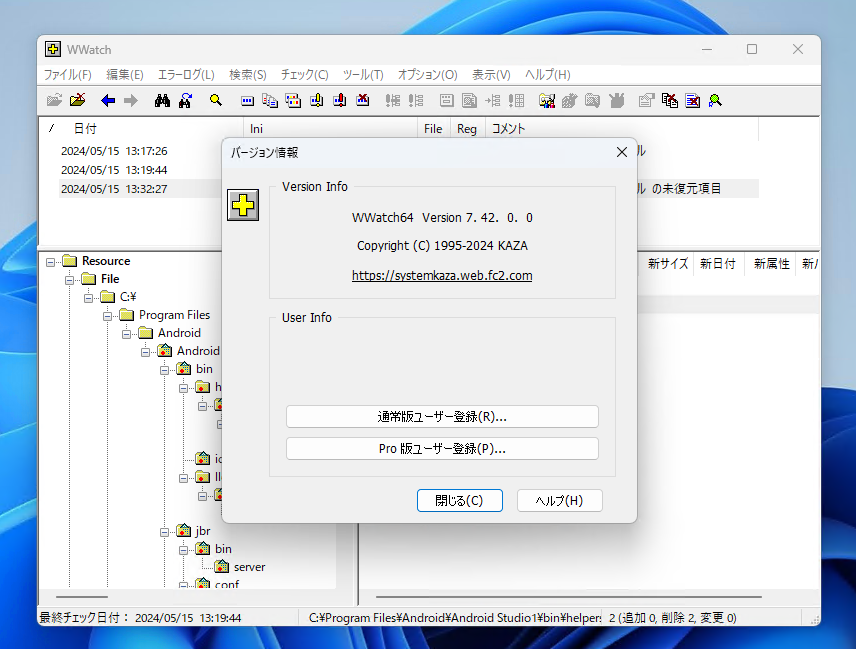The image size is (856, 649).
Task: Open the ツール(T) menu
Action: coord(362,74)
